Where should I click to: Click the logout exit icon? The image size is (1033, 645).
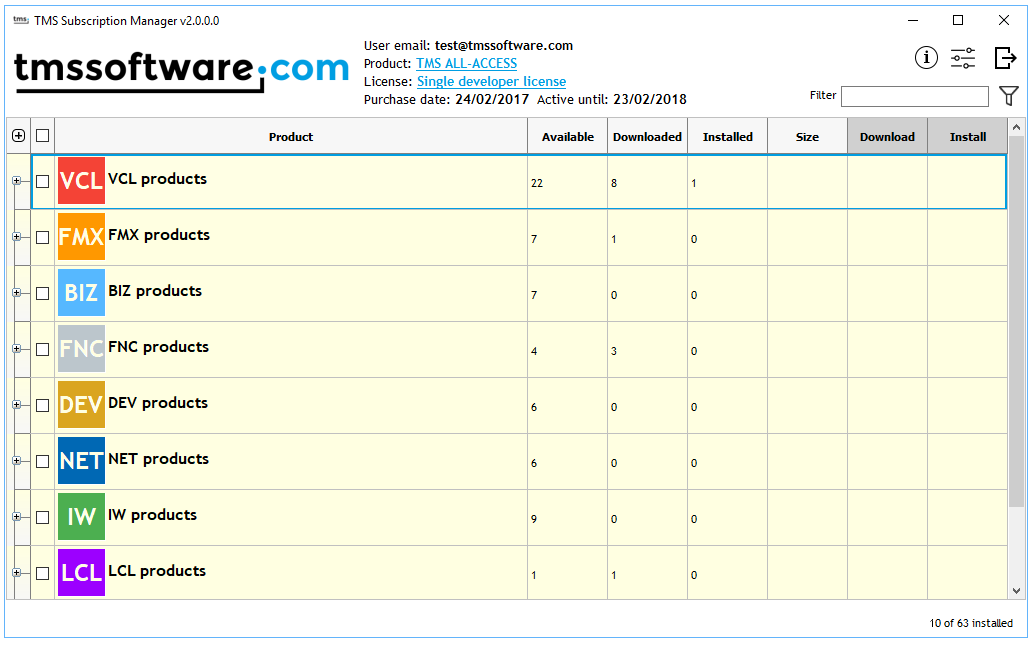coord(1005,58)
